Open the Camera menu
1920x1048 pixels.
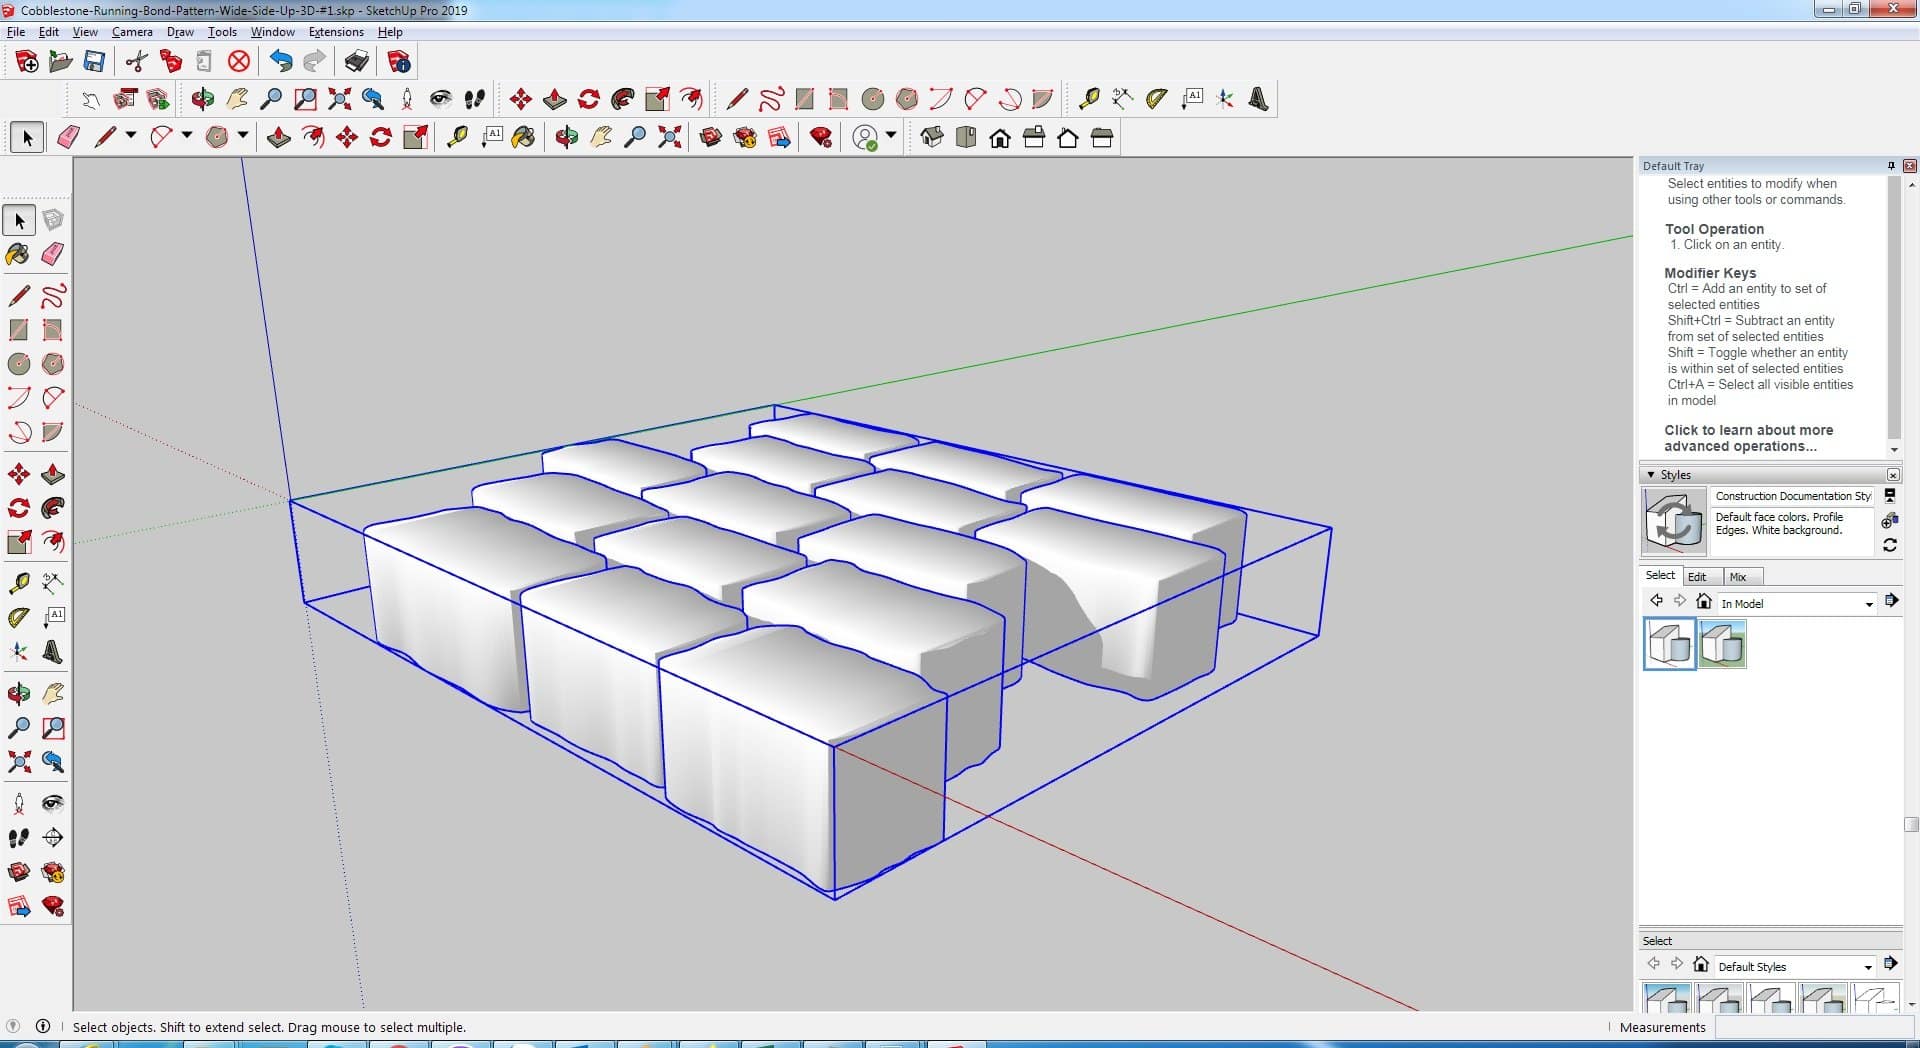(x=132, y=32)
